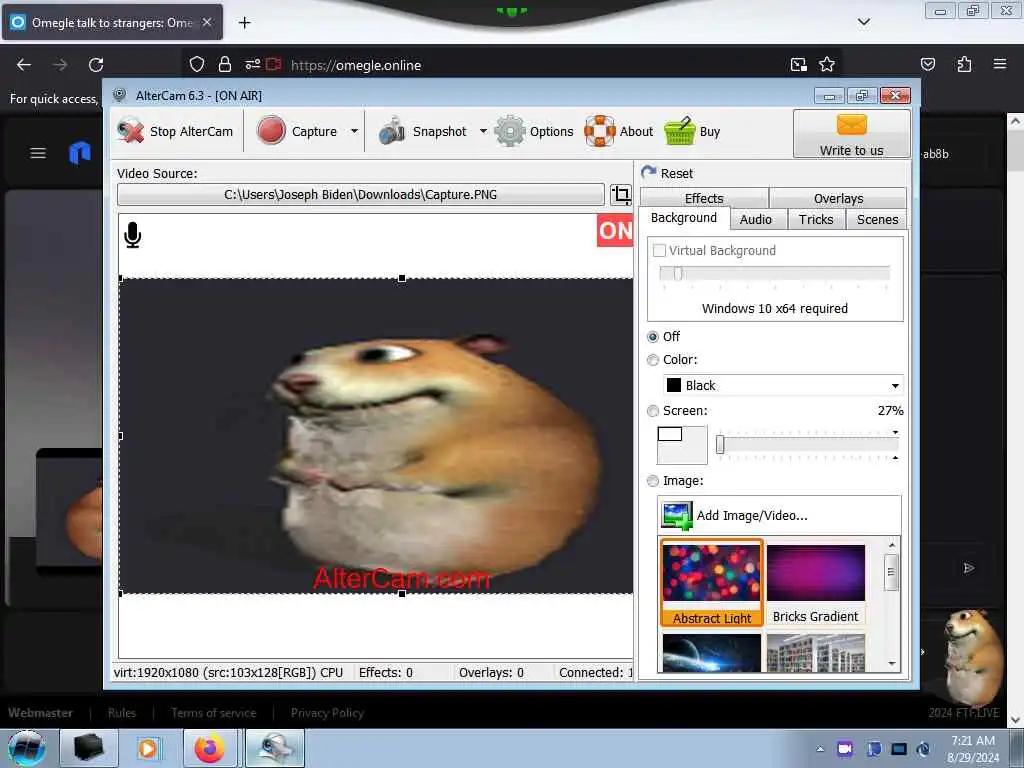Click the Omegle site blue logo

(80, 153)
